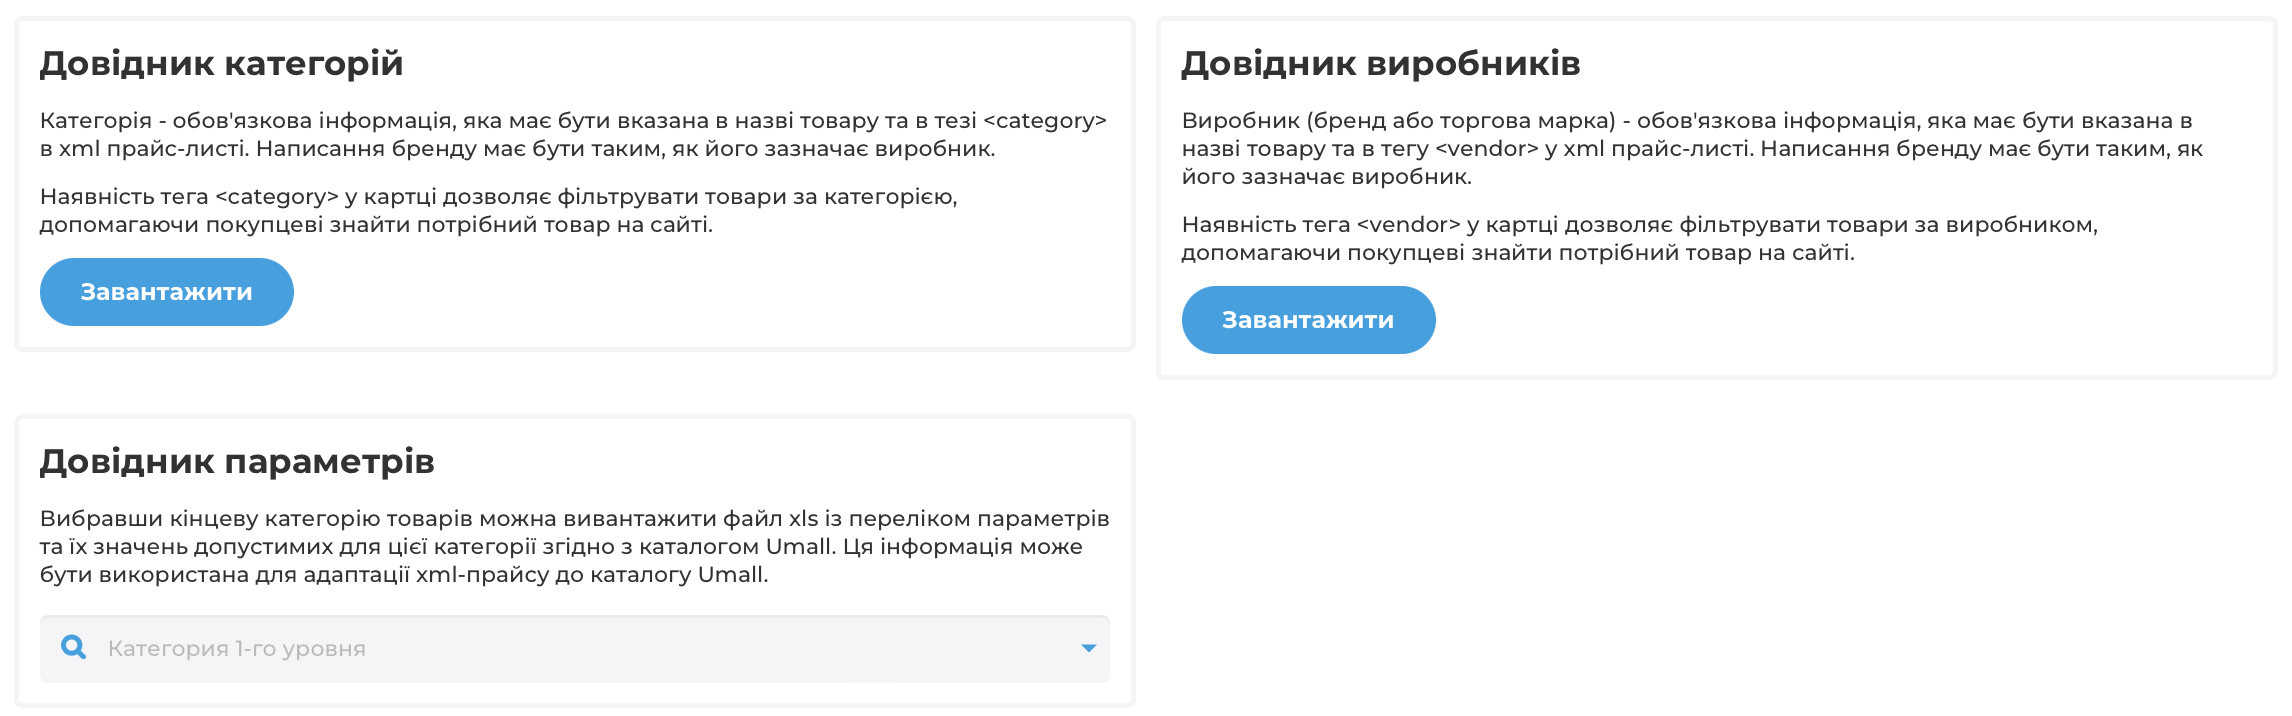
Task: Expand the Категория 1-го уровня dropdown arrow
Action: tap(1089, 648)
